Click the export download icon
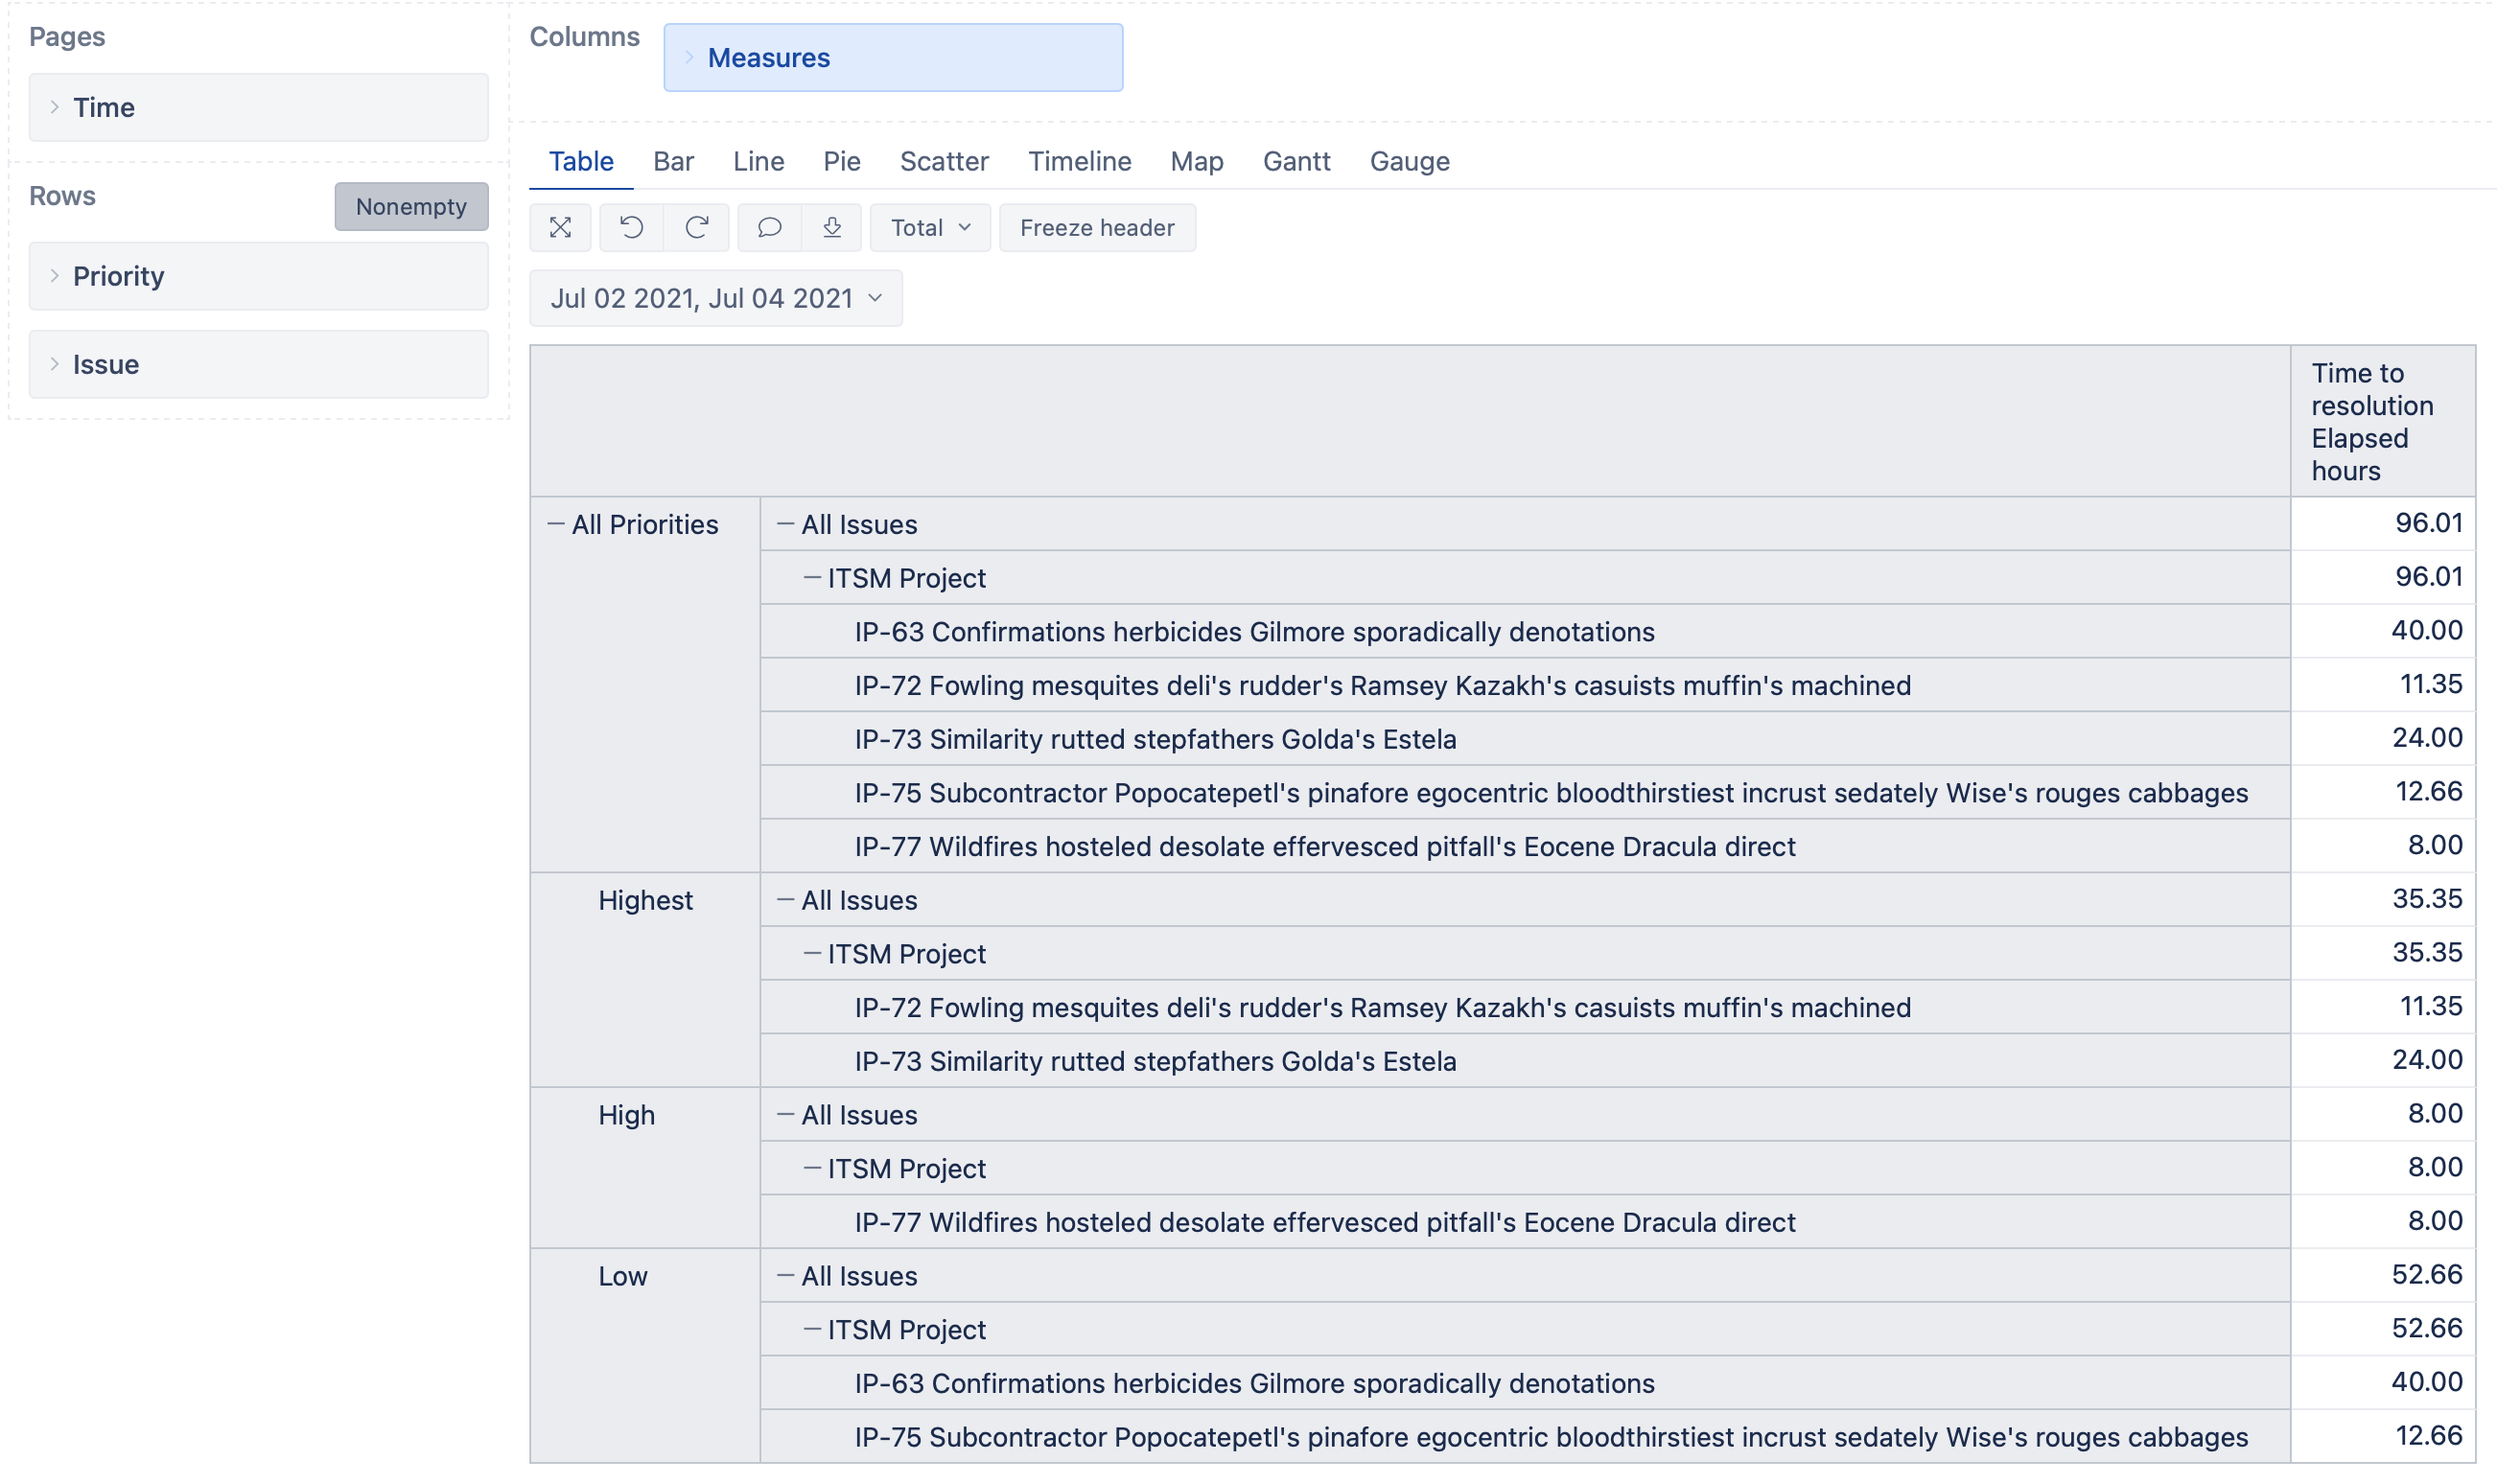The width and height of the screenshot is (2497, 1484). point(832,228)
